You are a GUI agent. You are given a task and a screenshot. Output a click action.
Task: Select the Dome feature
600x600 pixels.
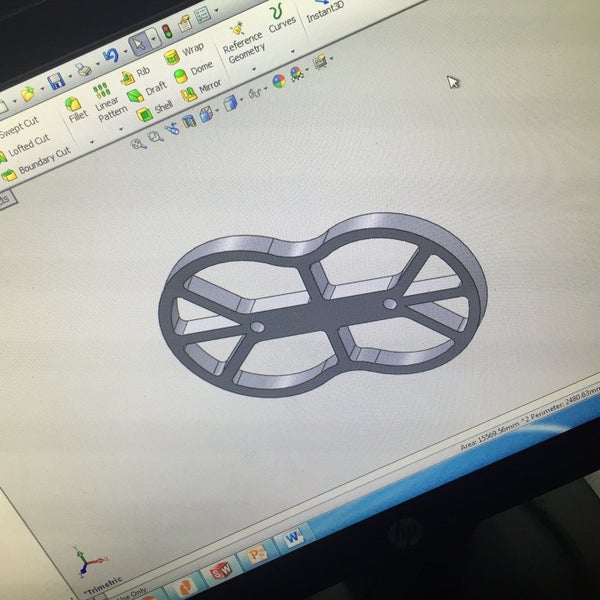193,73
